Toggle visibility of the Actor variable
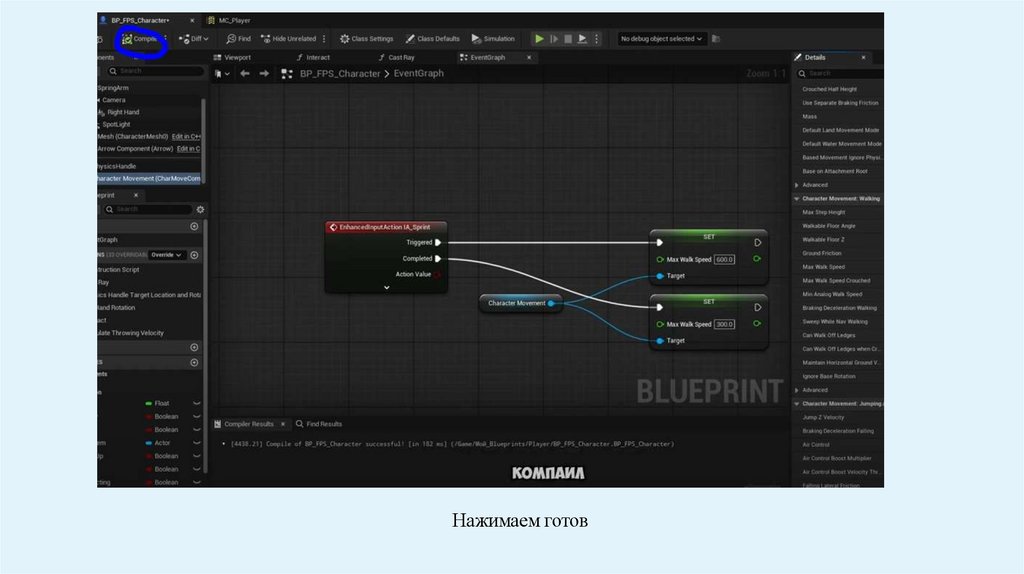 (197, 443)
